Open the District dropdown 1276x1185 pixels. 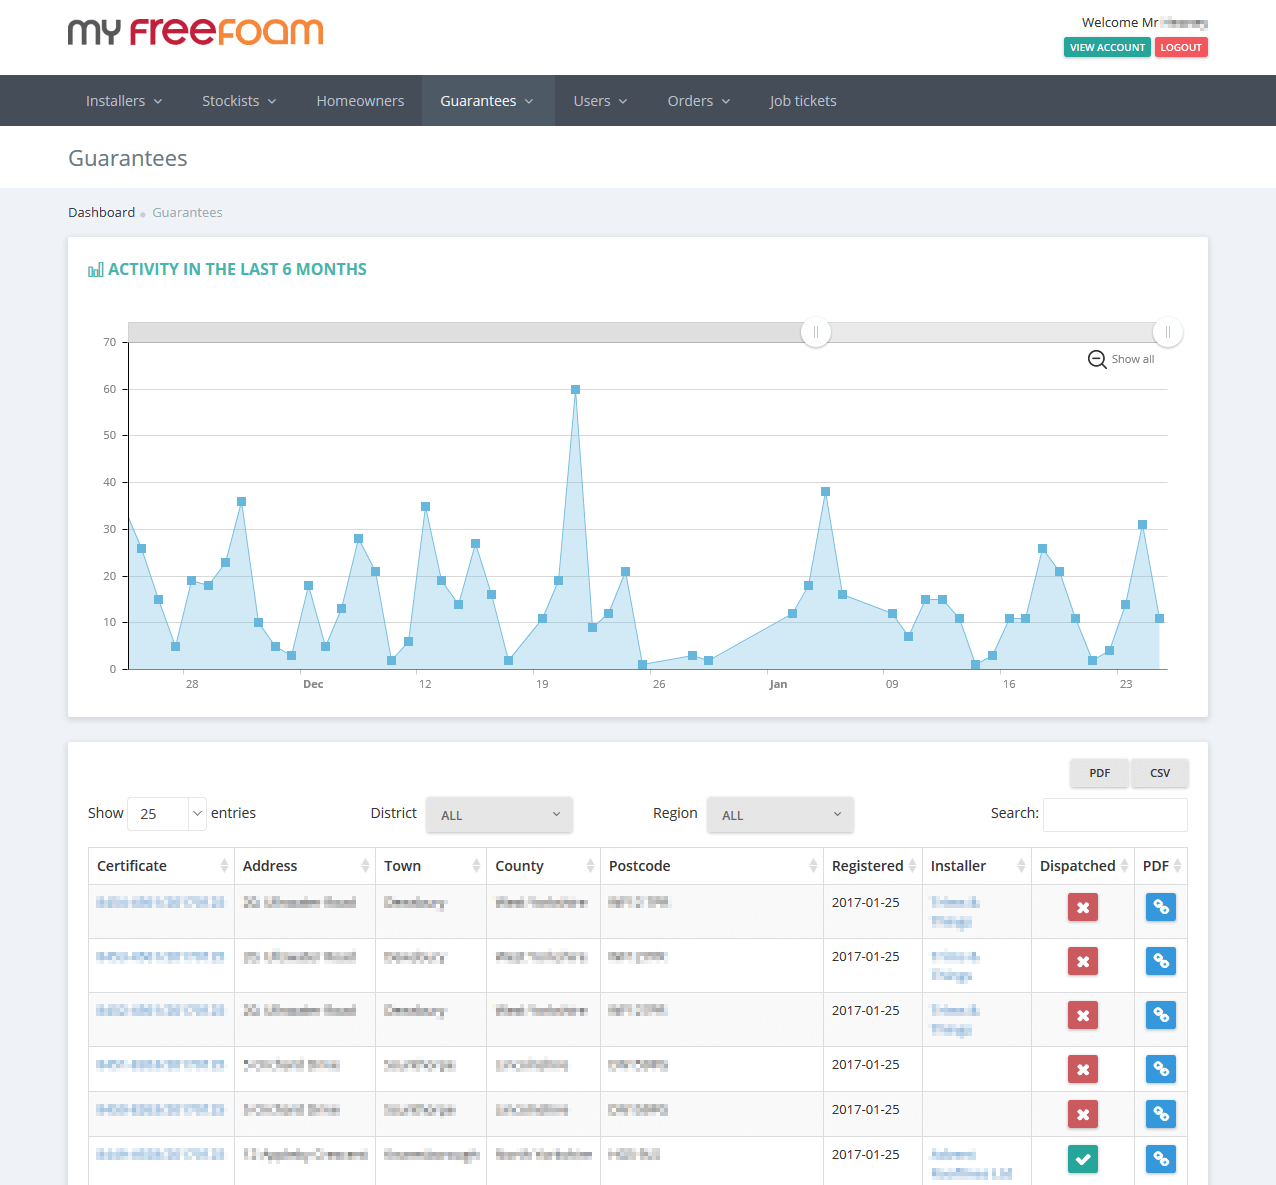(499, 815)
